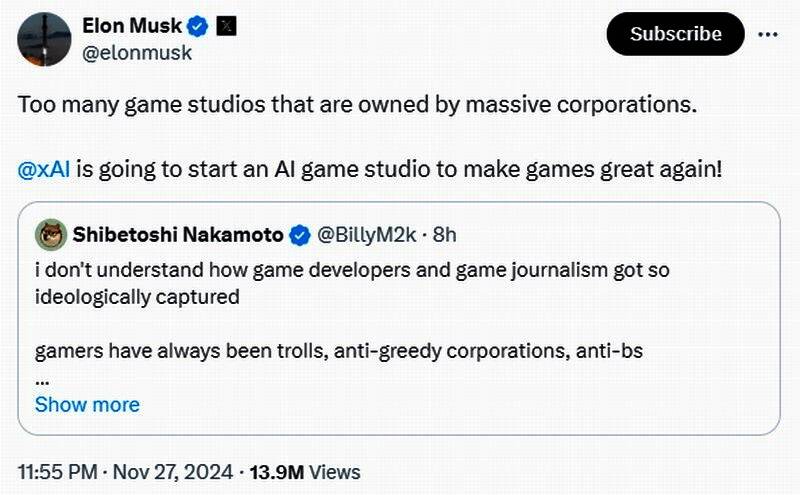Follow the @xAI mention link

click(43, 168)
